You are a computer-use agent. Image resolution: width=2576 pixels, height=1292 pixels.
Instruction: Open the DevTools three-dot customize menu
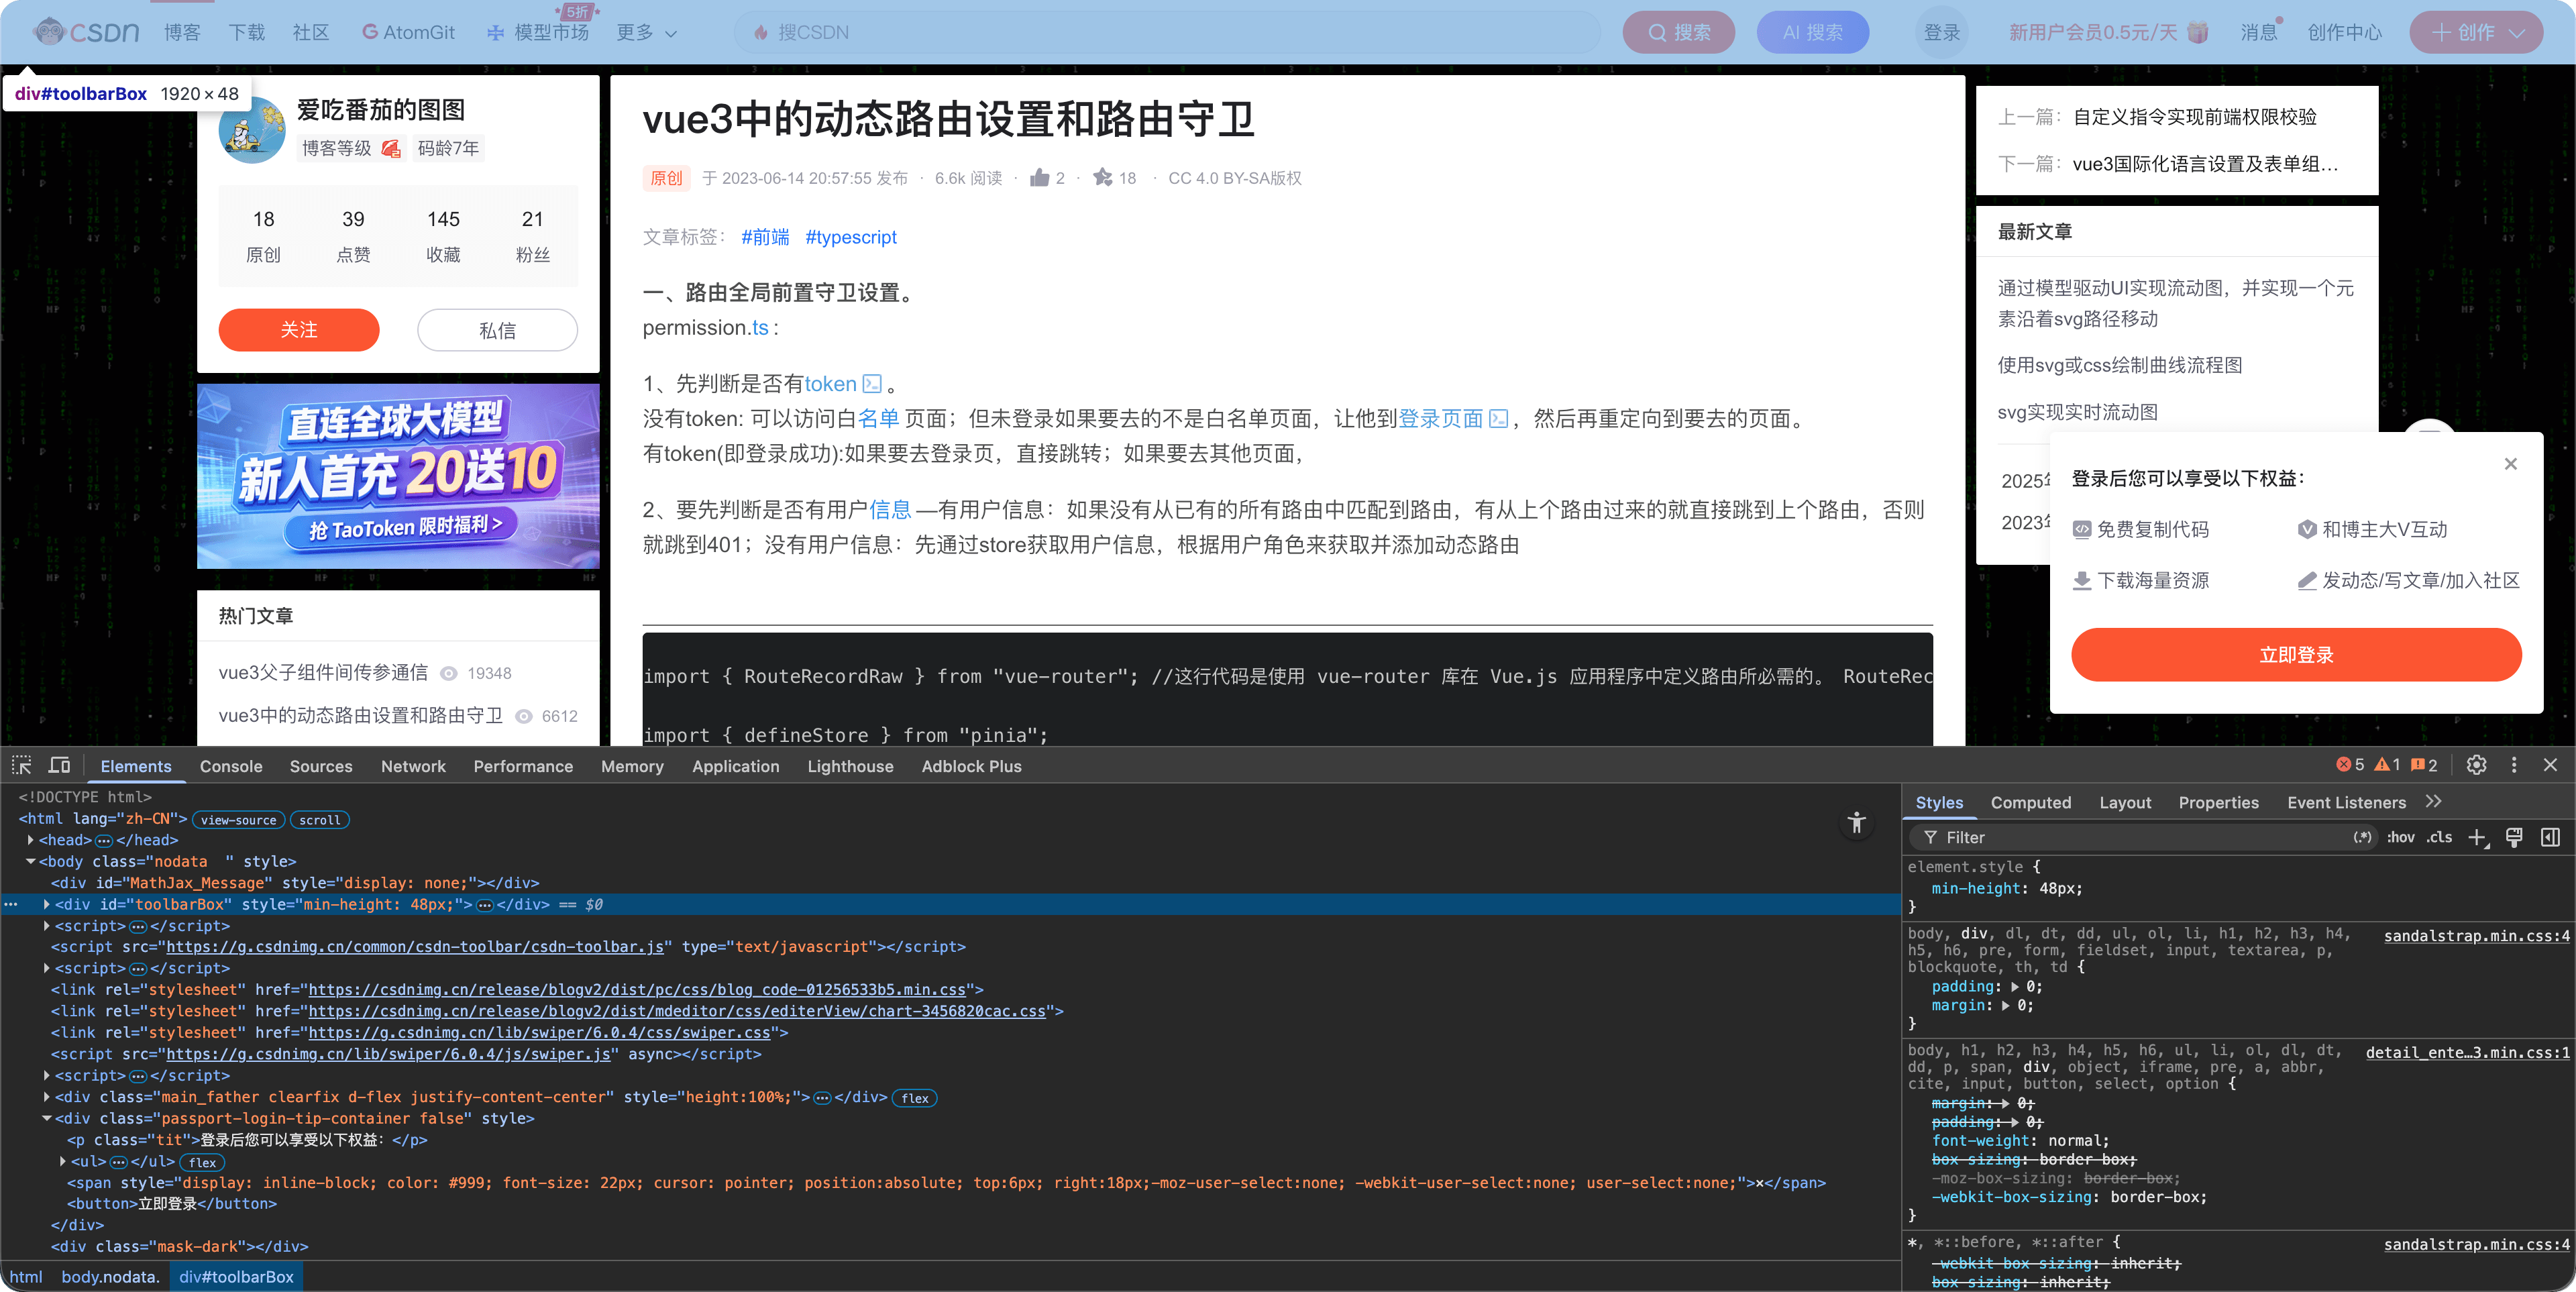pyautogui.click(x=2514, y=765)
